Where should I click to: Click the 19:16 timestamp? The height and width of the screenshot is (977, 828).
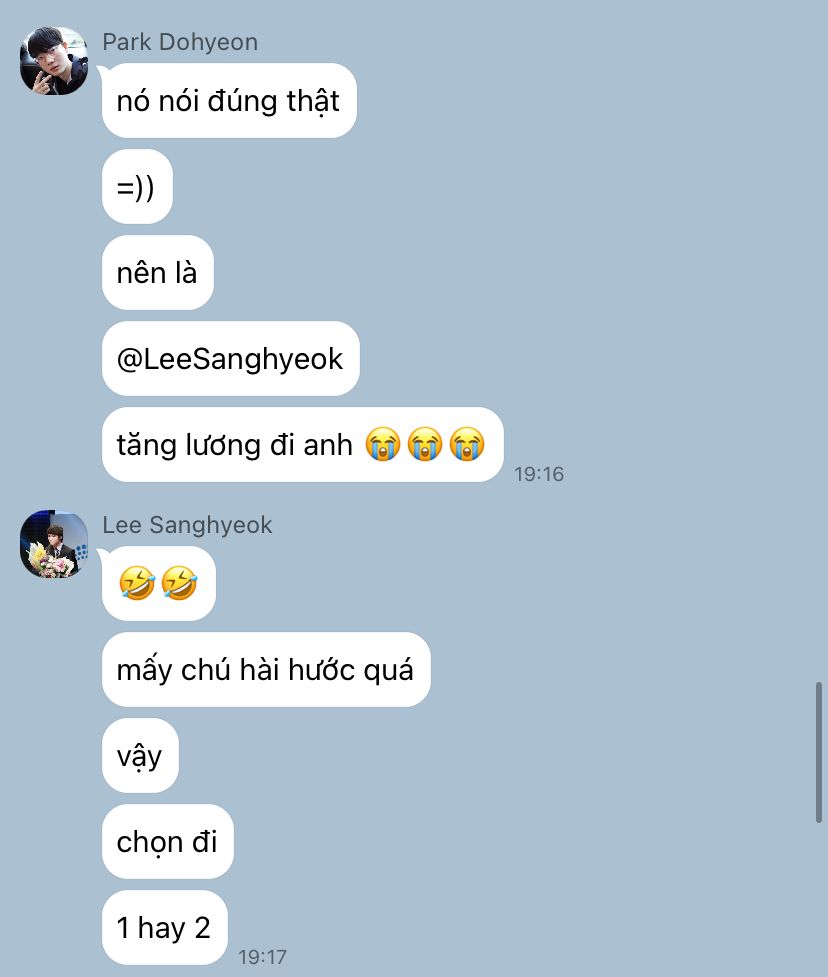tap(539, 474)
